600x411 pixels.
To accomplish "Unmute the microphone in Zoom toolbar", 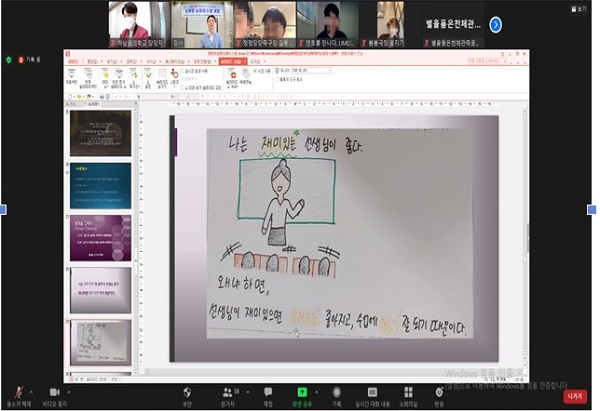I will (x=18, y=392).
